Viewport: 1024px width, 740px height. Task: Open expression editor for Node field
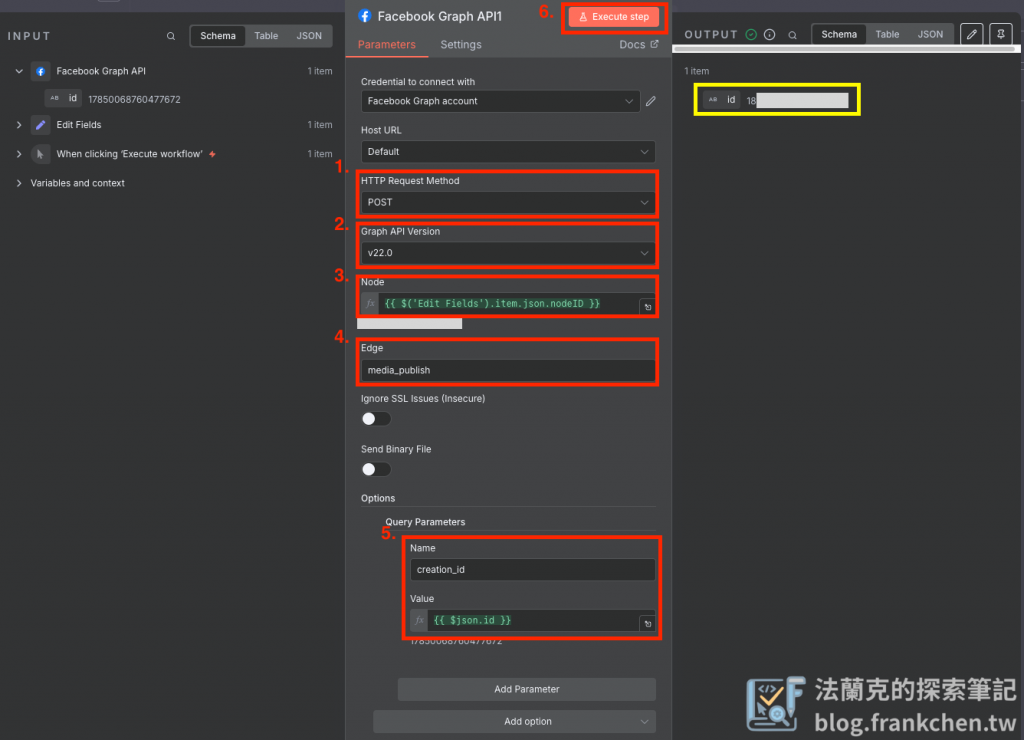pyautogui.click(x=647, y=306)
